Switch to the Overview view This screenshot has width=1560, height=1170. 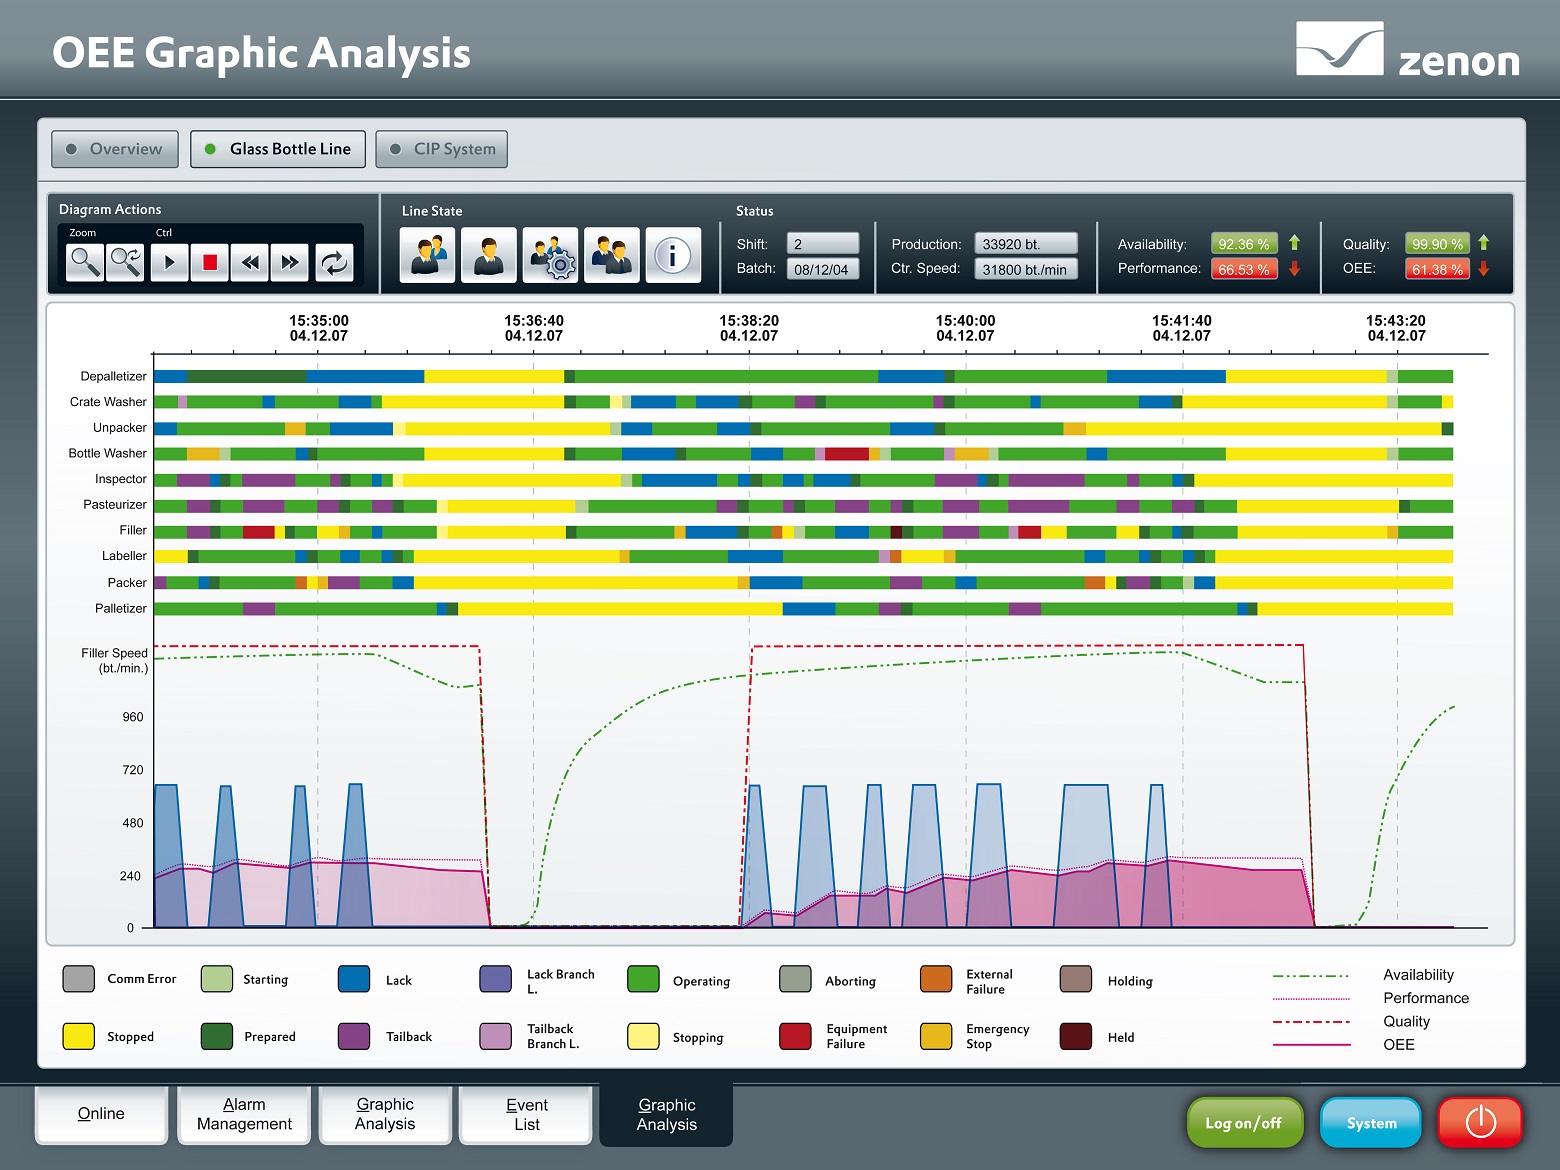tap(115, 149)
